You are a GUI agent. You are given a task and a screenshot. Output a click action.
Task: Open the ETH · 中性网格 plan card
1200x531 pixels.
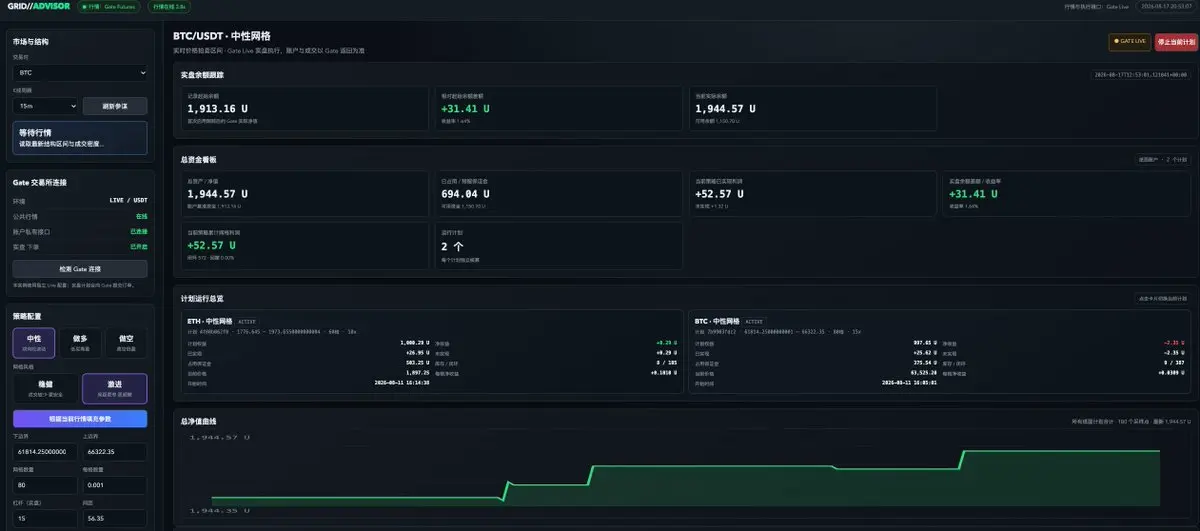click(x=432, y=352)
